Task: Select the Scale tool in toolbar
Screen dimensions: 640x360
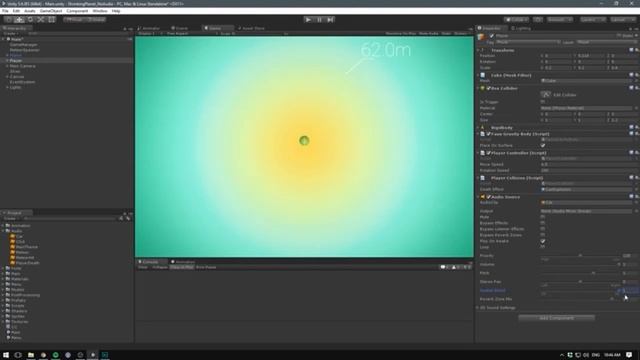Action: click(x=41, y=20)
